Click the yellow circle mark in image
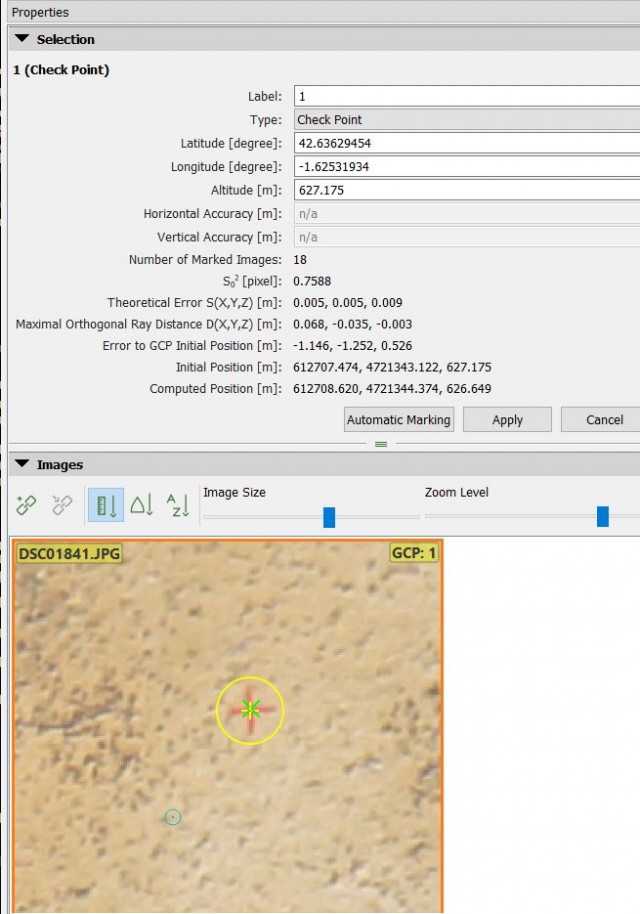 (250, 710)
